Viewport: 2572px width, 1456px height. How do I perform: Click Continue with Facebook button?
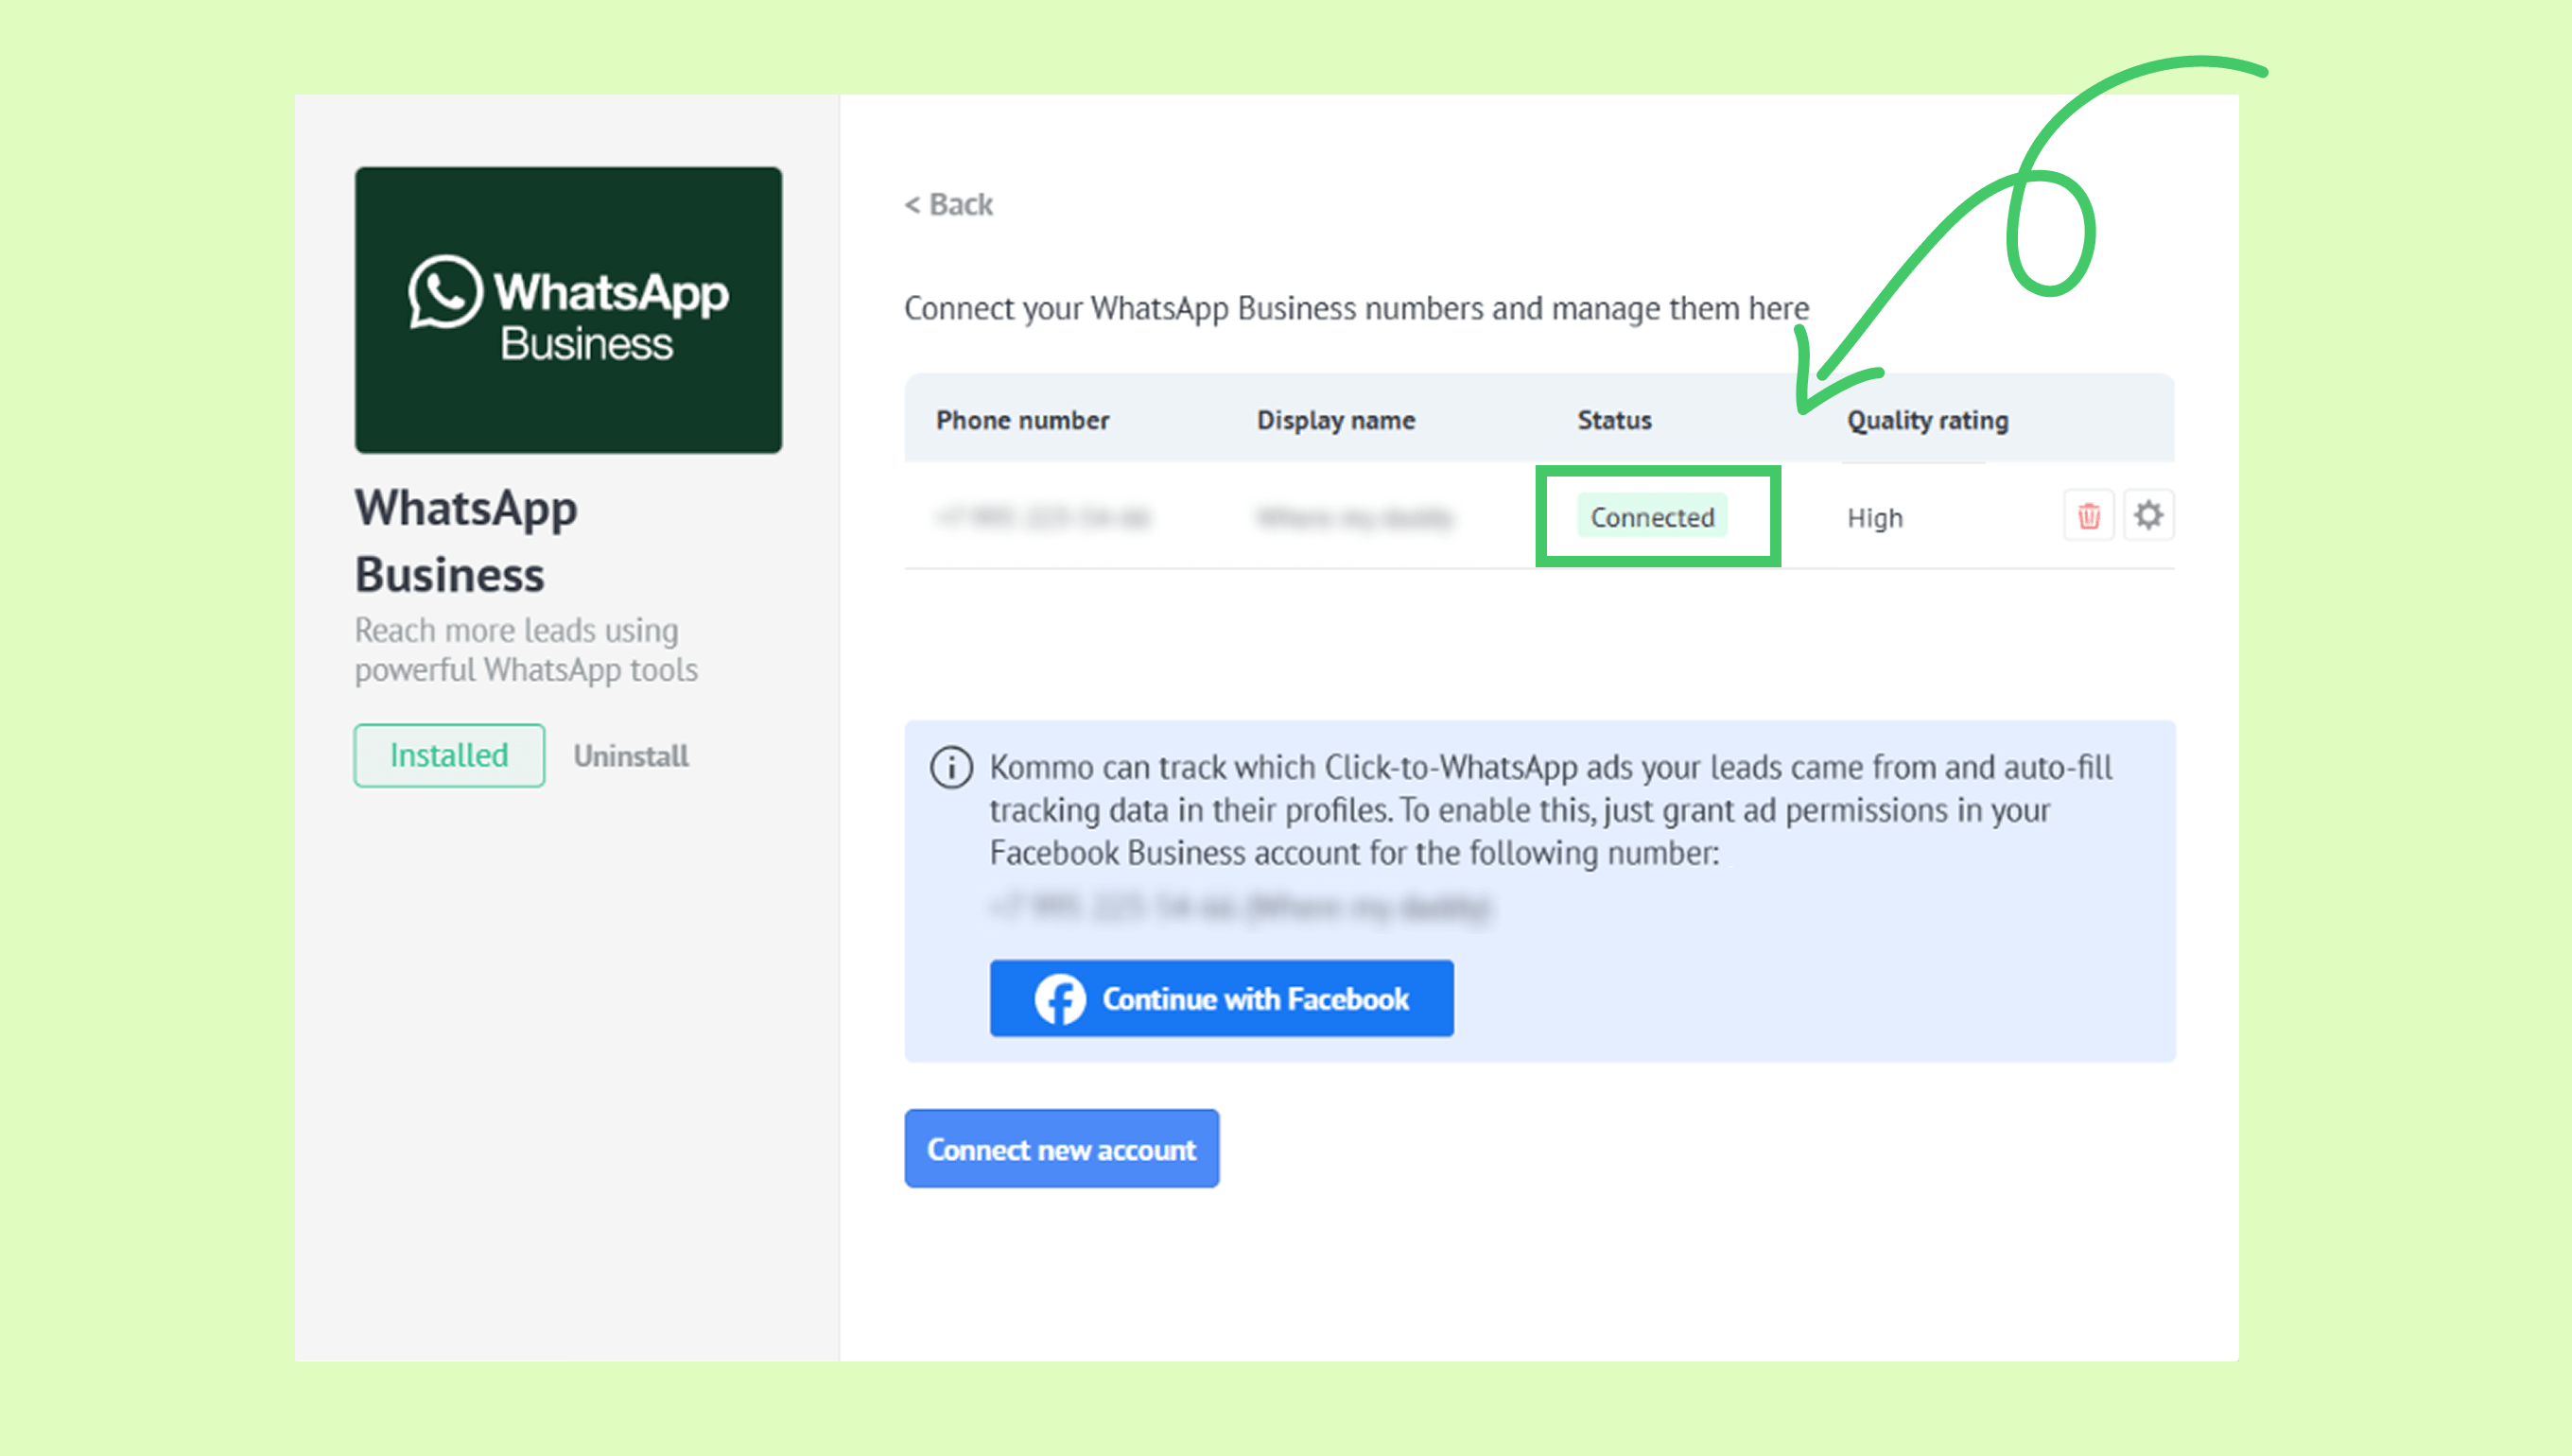tap(1221, 998)
